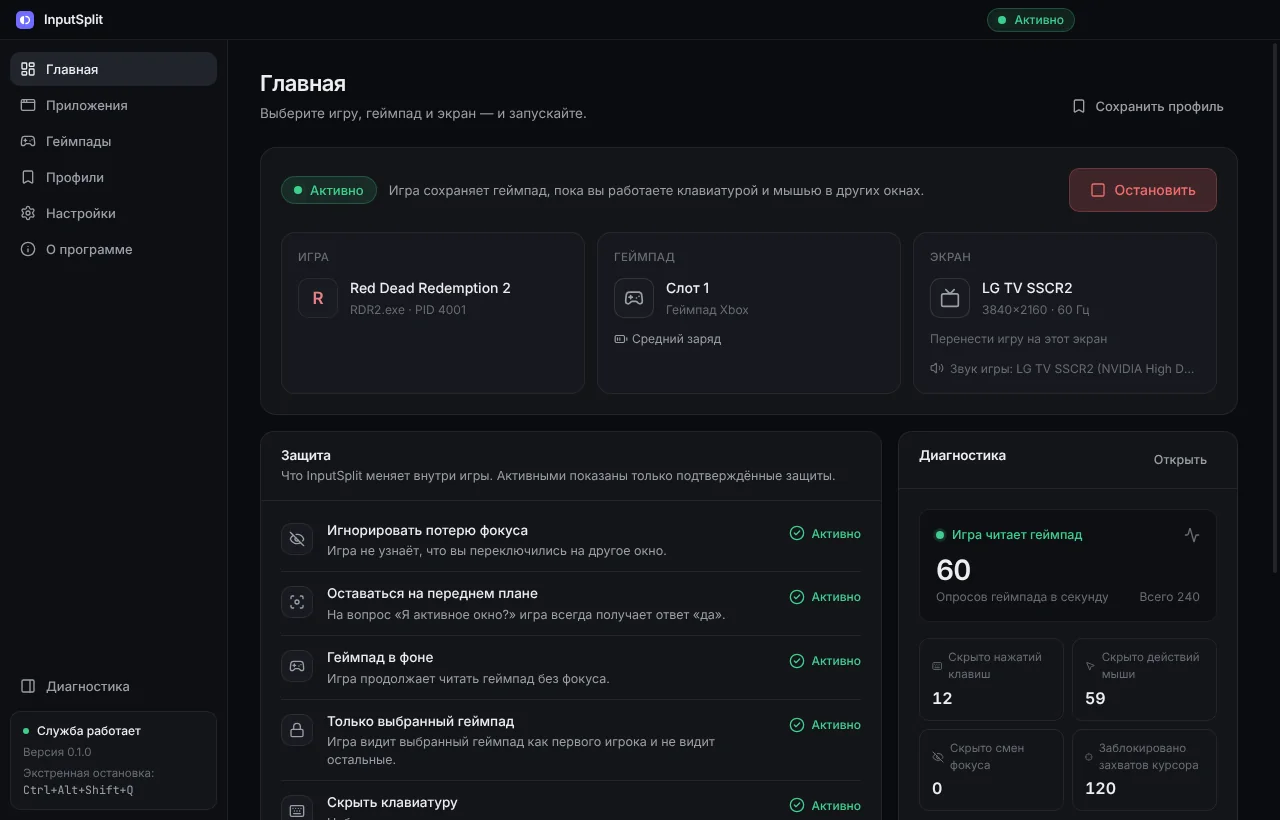Open the Главная sidebar section

(x=113, y=69)
